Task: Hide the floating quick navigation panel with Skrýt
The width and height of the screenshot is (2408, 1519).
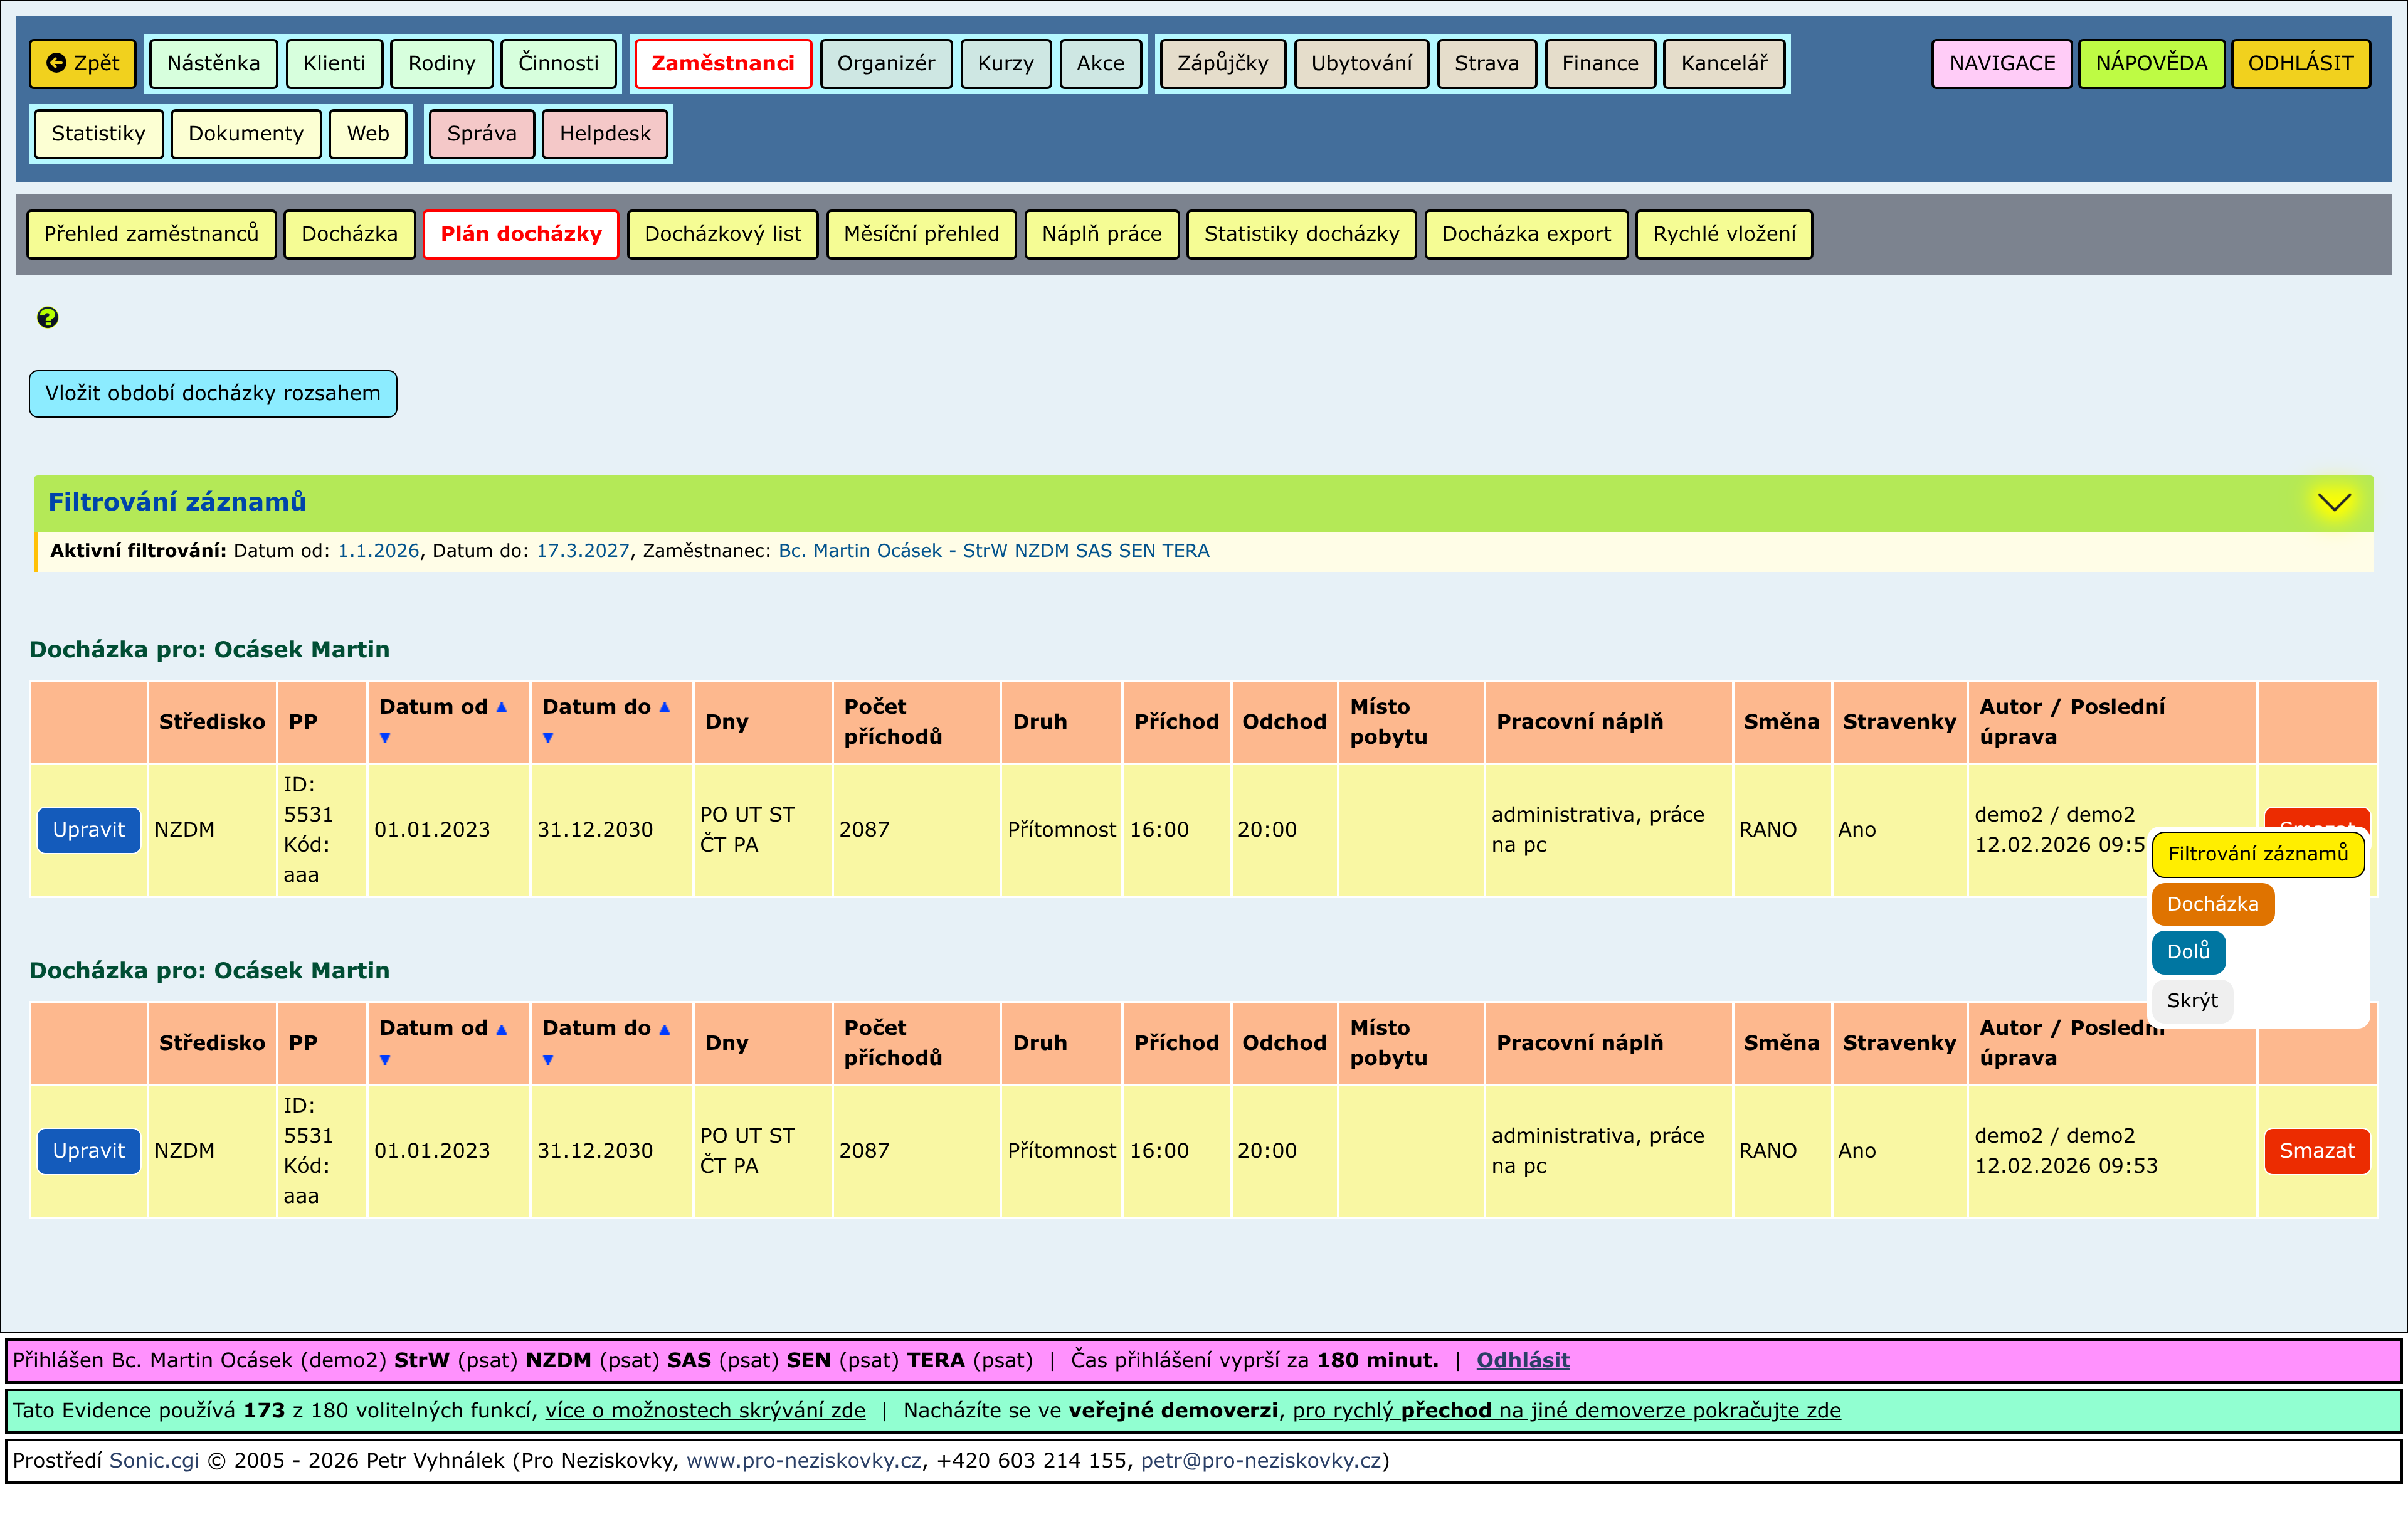Action: coord(2191,1001)
